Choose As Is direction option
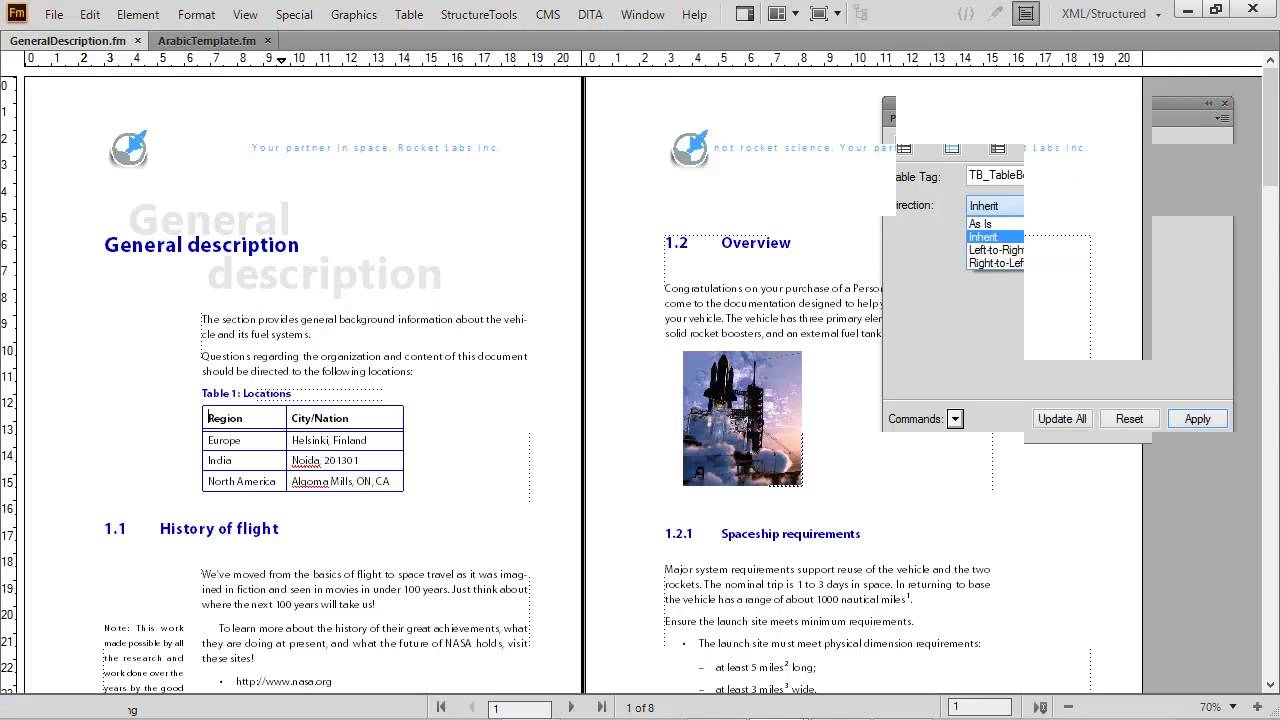The height and width of the screenshot is (720, 1280). 995,224
